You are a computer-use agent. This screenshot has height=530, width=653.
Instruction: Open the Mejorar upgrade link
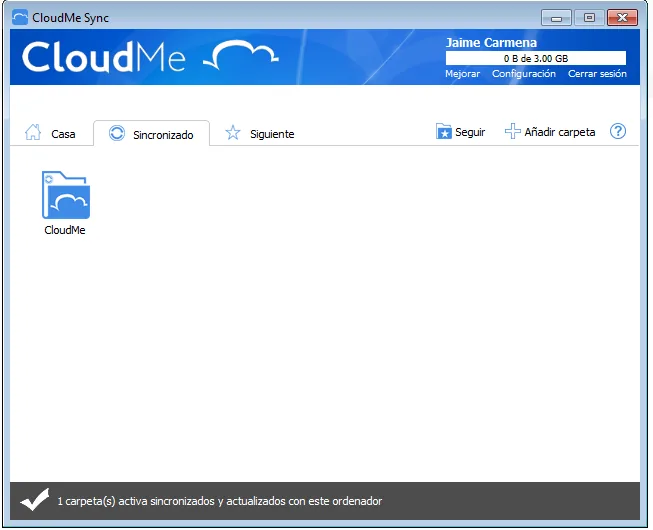[462, 74]
